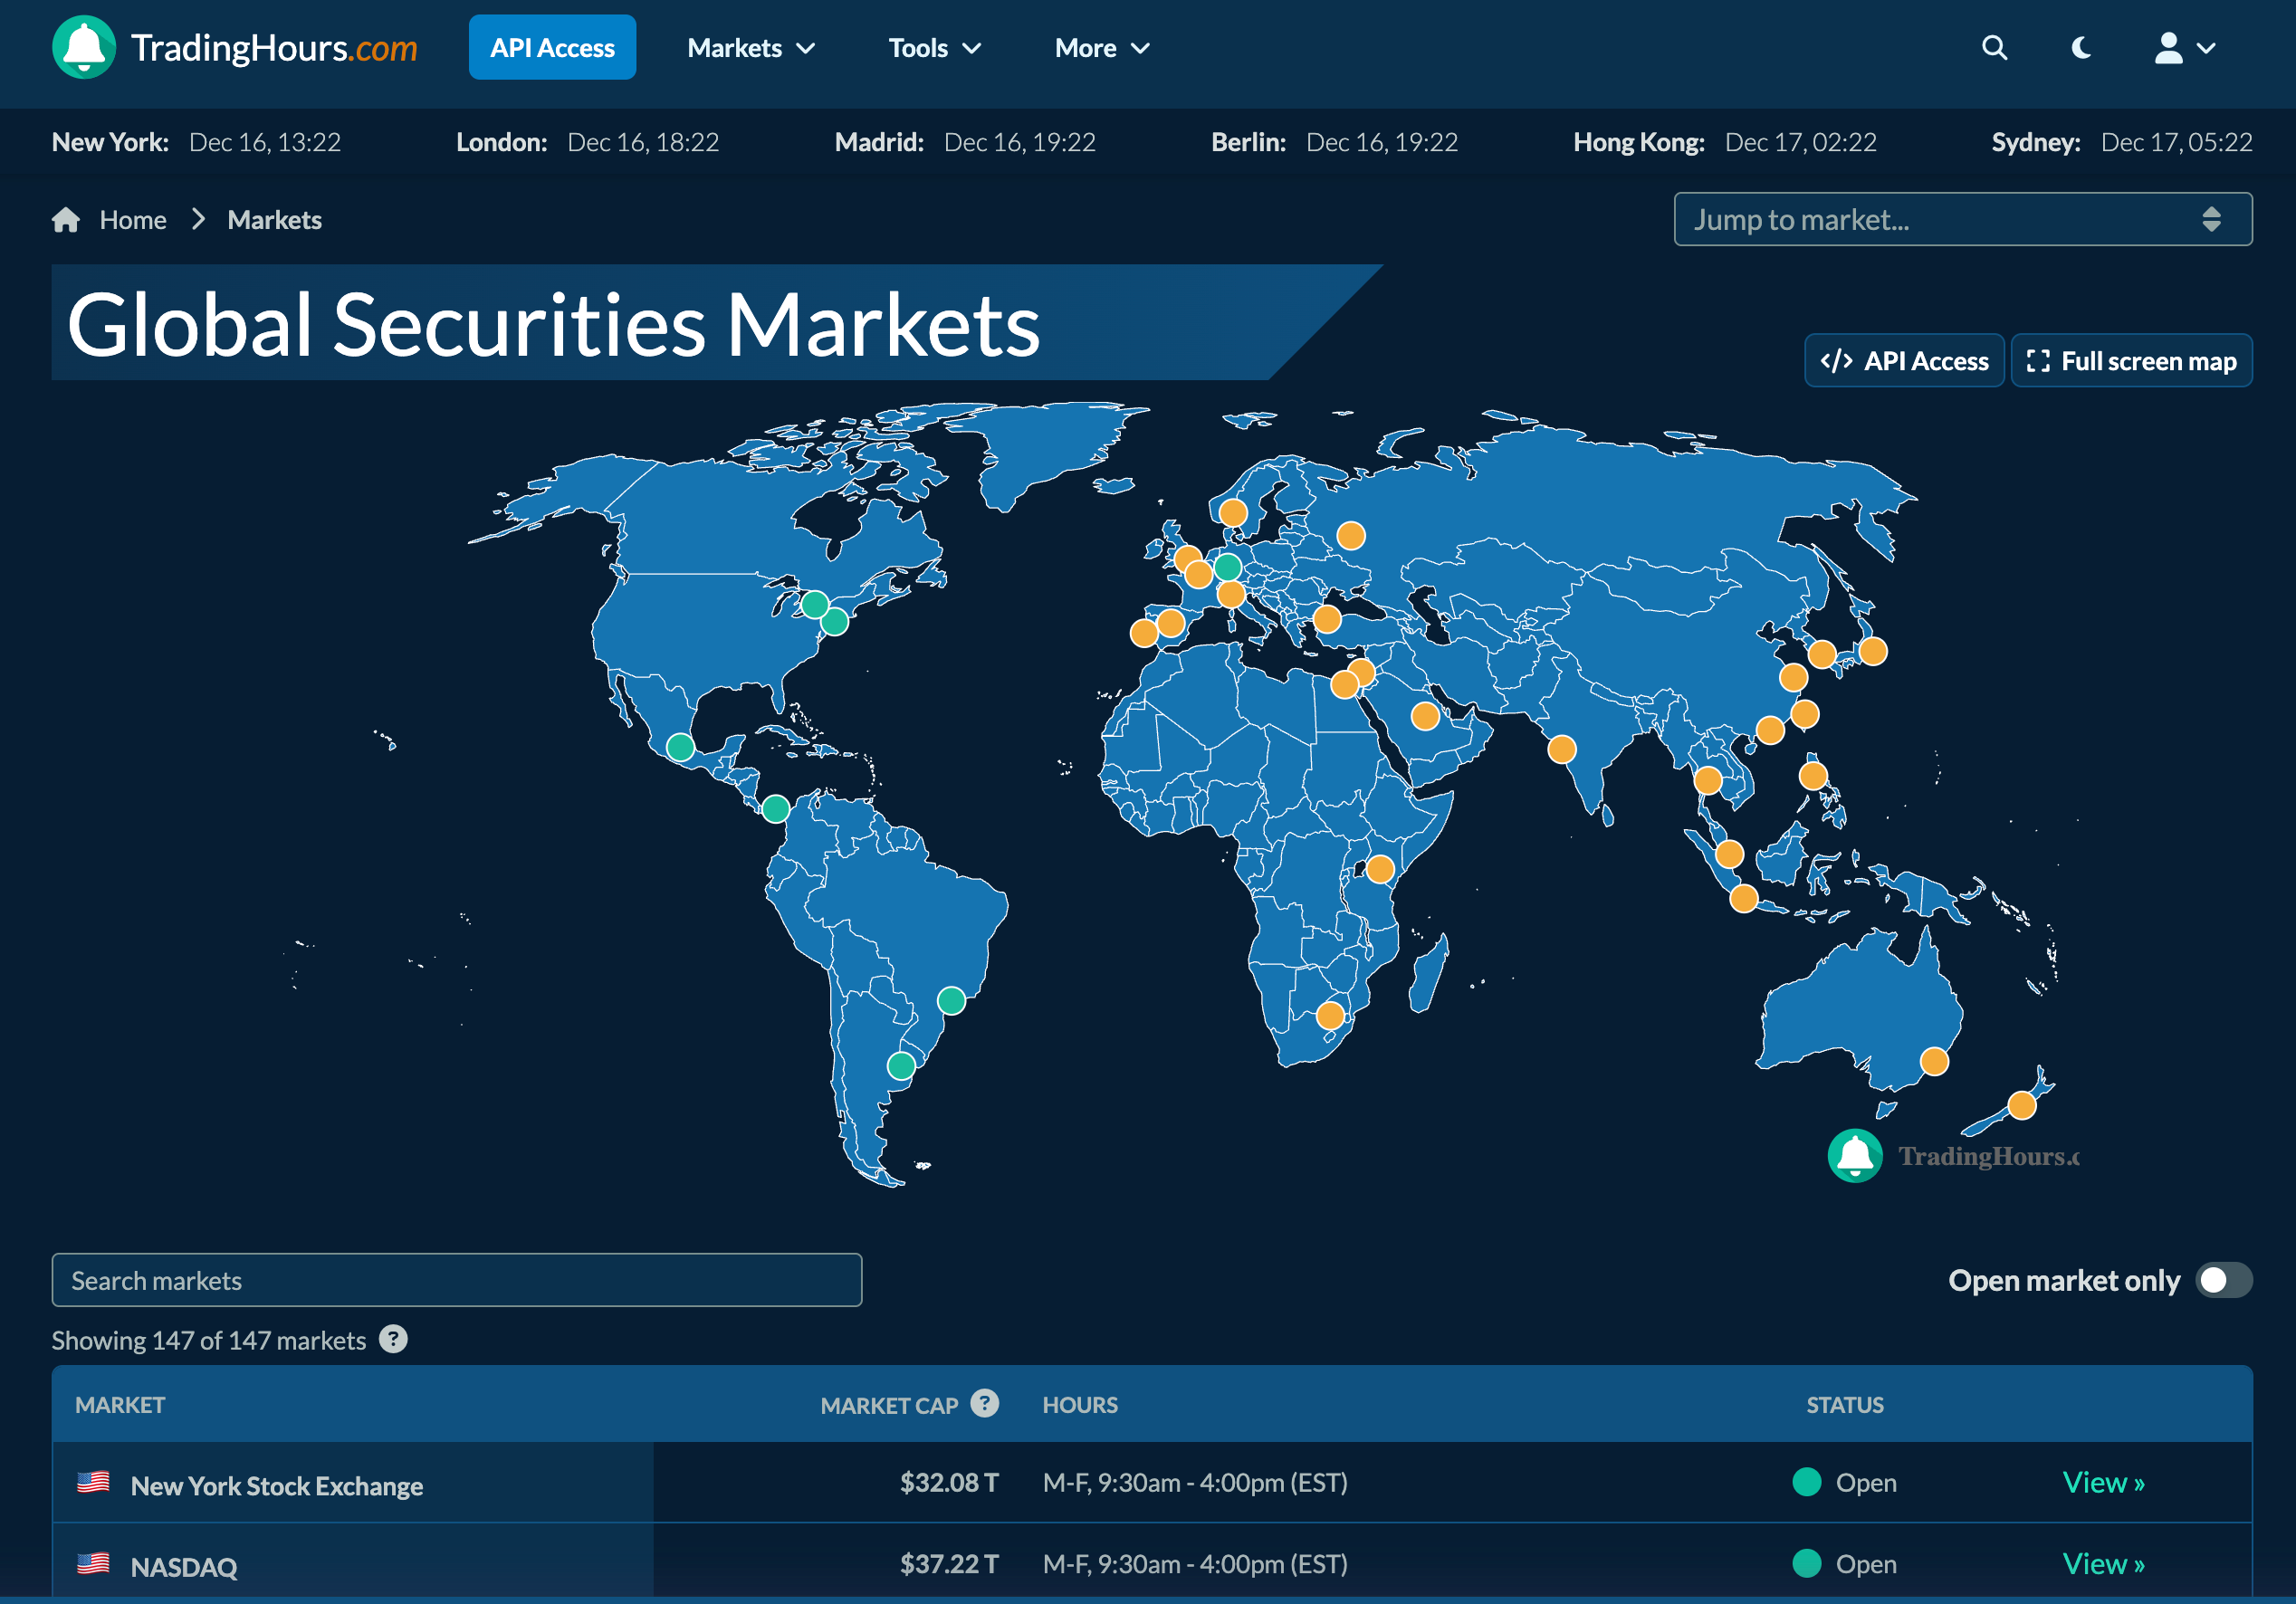Screen dimensions: 2296x1604
Task: Open View link for New York Stock Exchange
Action: coord(2103,1482)
